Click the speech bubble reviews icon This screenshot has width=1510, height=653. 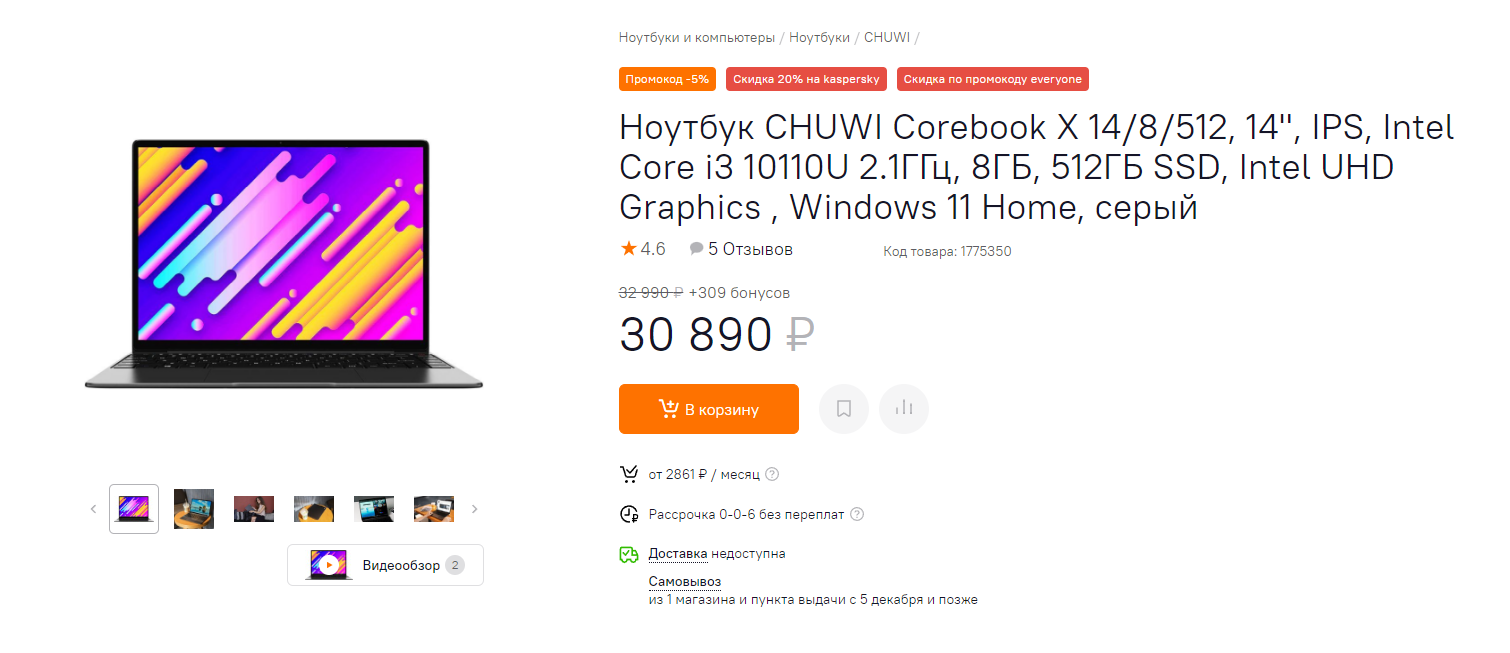pos(696,249)
